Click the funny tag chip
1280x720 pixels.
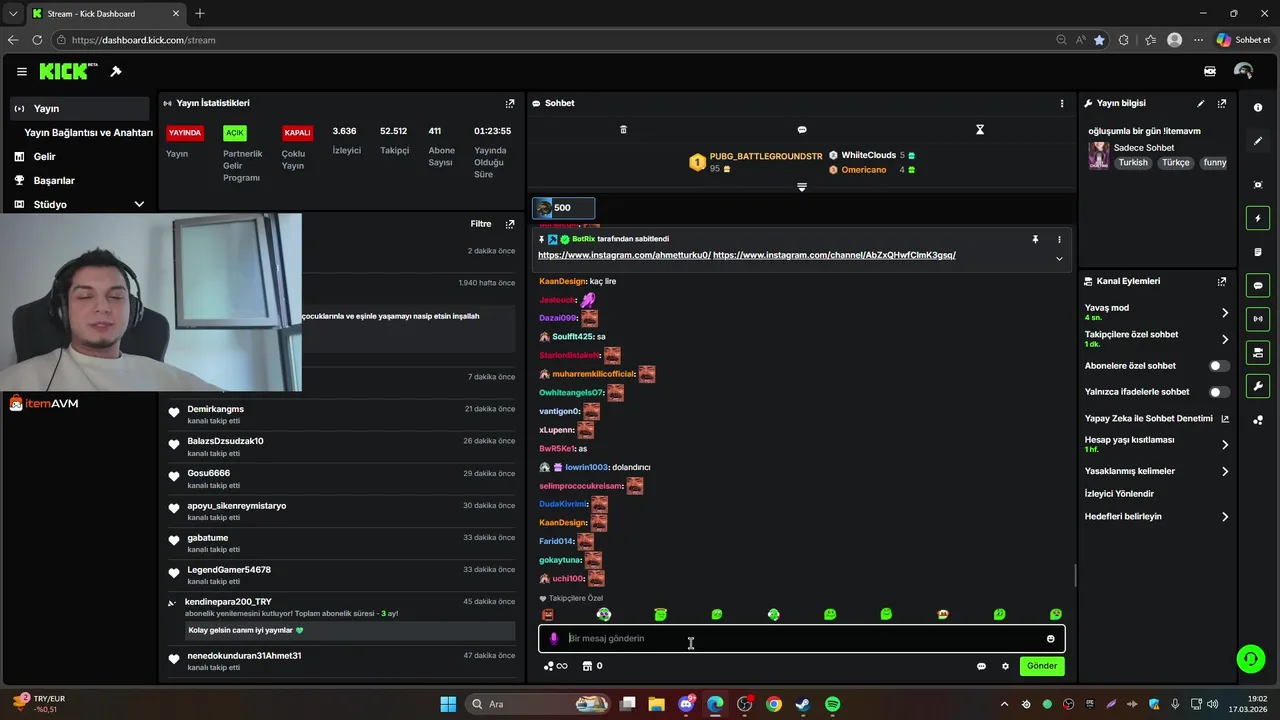click(x=1215, y=162)
